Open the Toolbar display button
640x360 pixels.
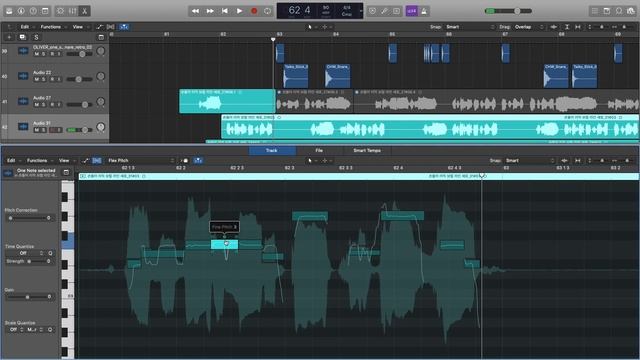45,11
